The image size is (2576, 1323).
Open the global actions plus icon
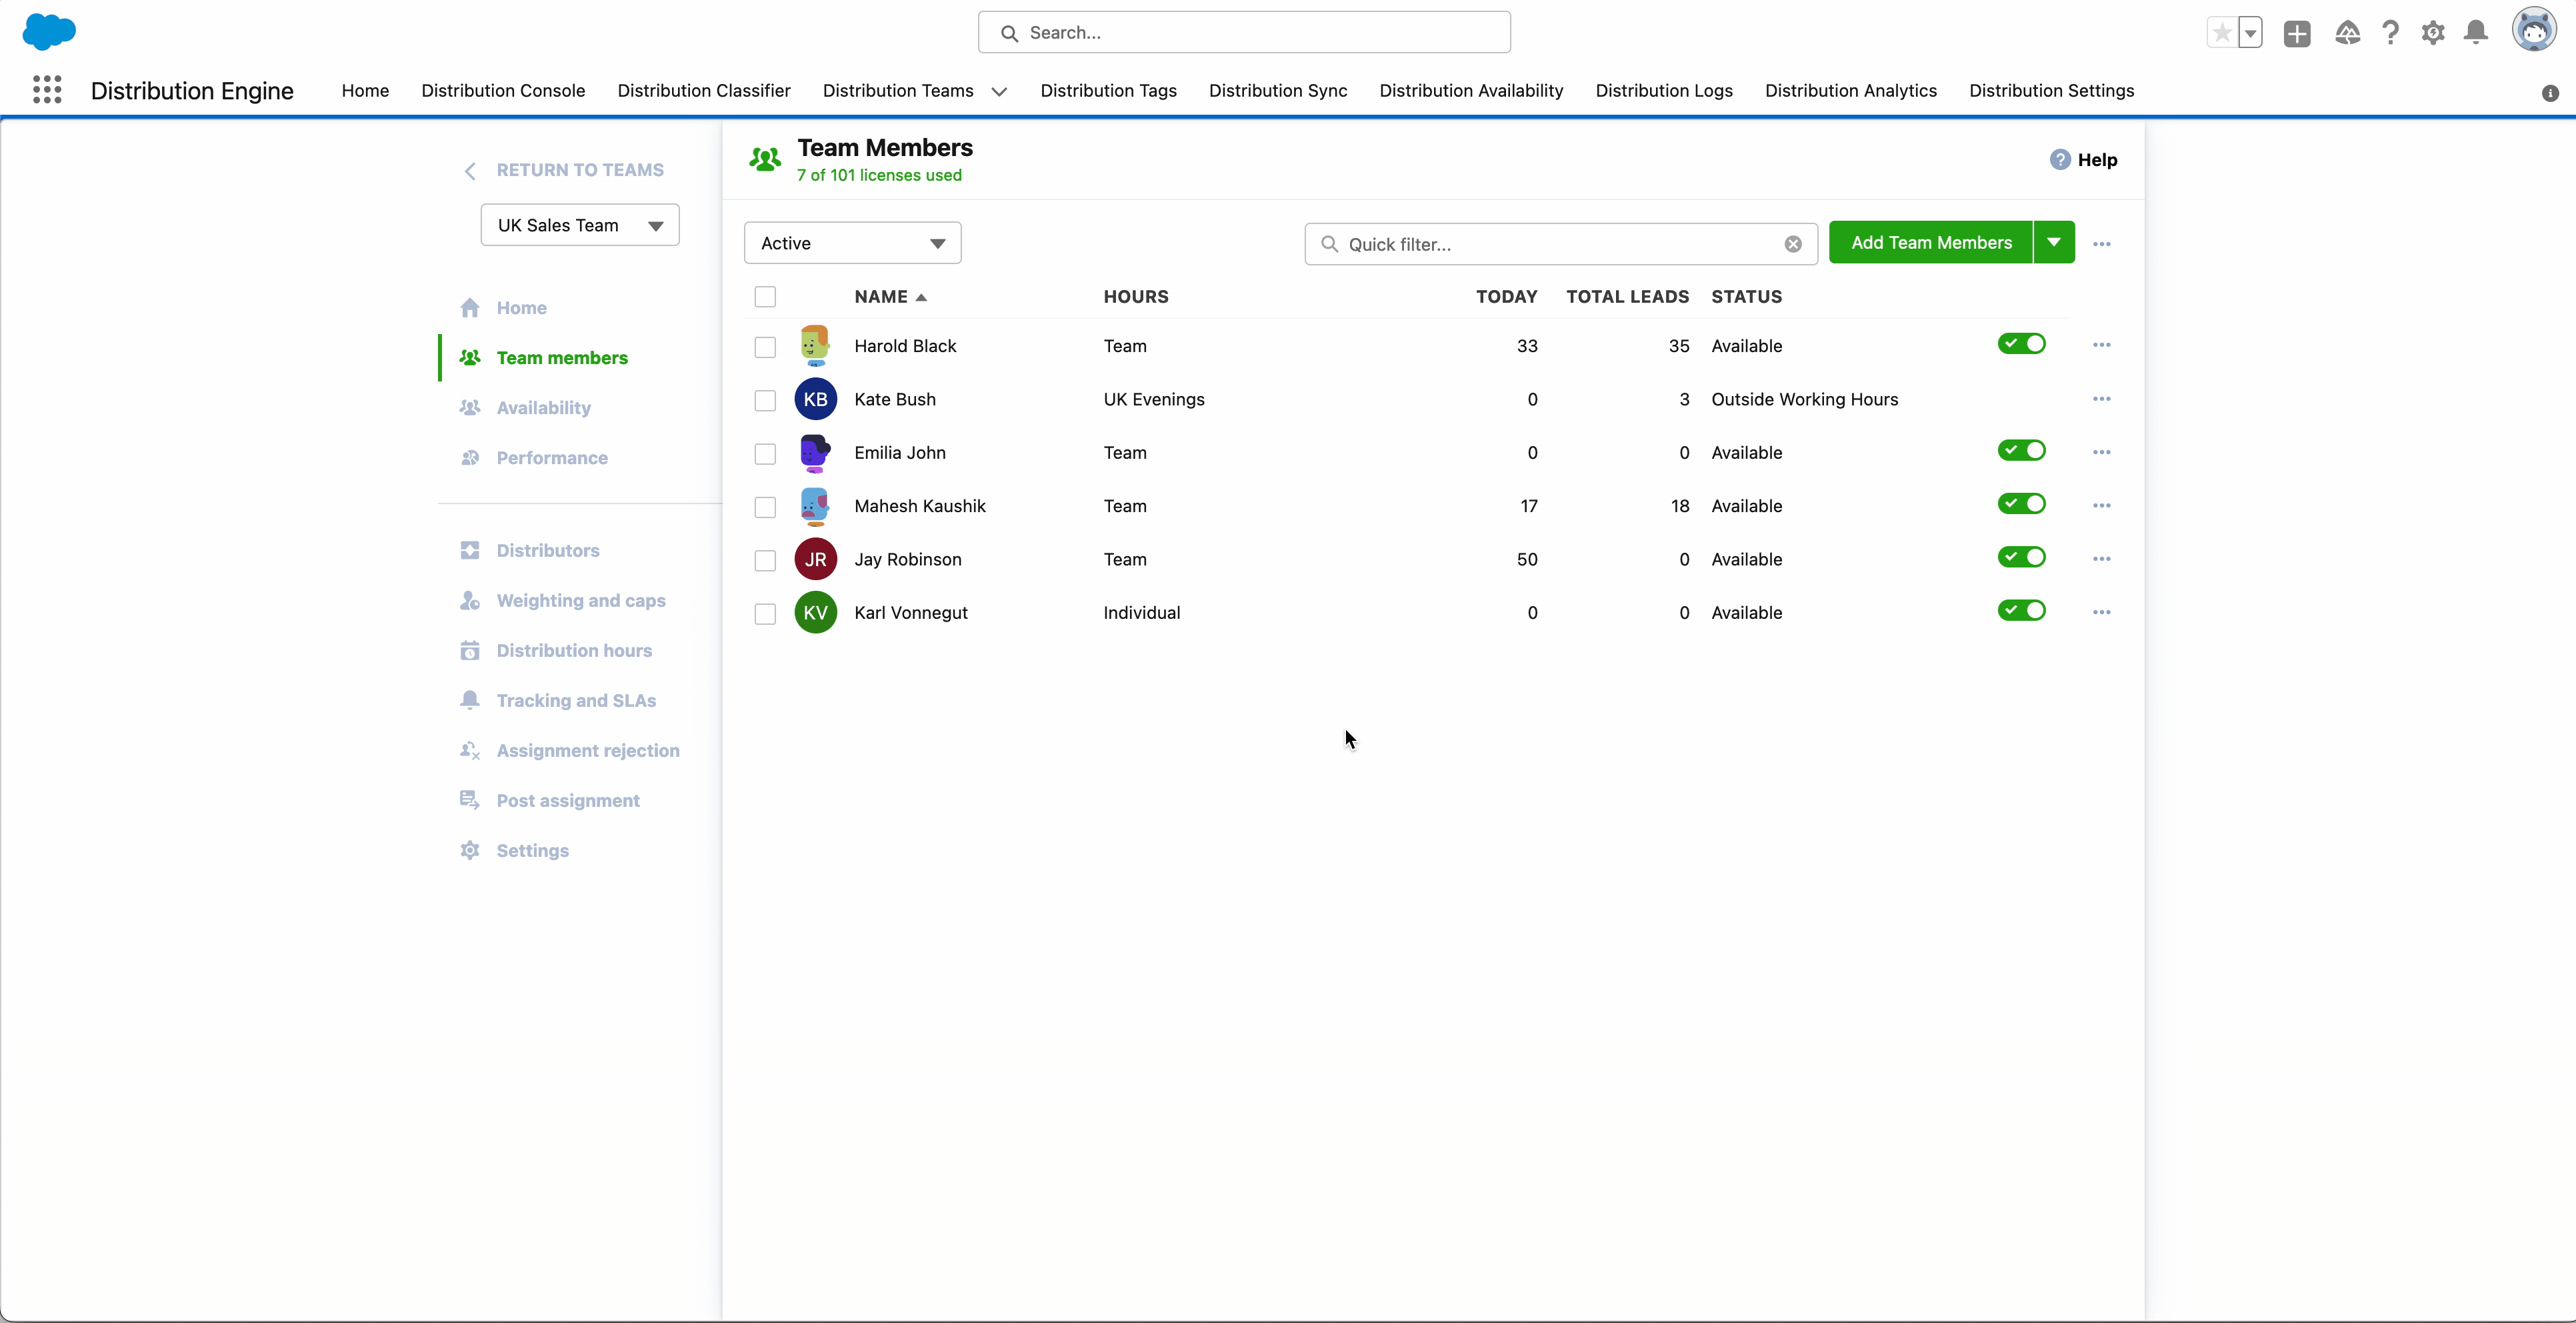tap(2297, 33)
